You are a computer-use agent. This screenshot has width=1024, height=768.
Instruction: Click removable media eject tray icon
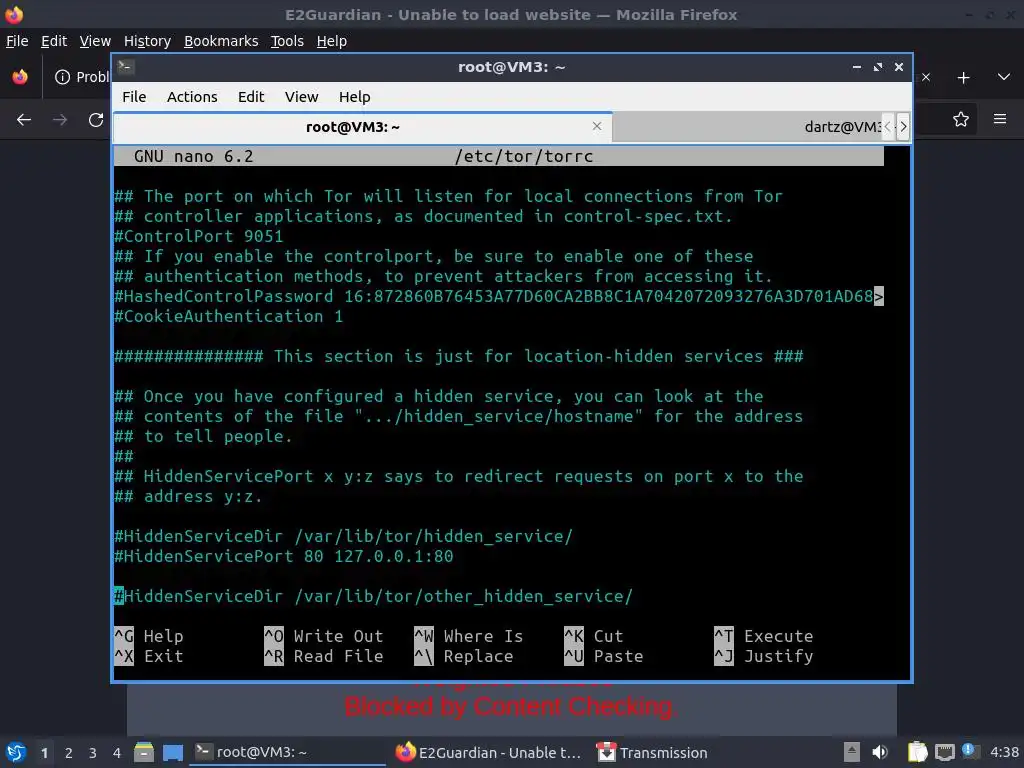[852, 752]
